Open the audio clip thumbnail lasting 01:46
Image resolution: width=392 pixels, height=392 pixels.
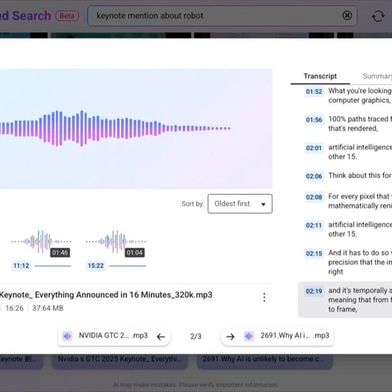pos(41,243)
